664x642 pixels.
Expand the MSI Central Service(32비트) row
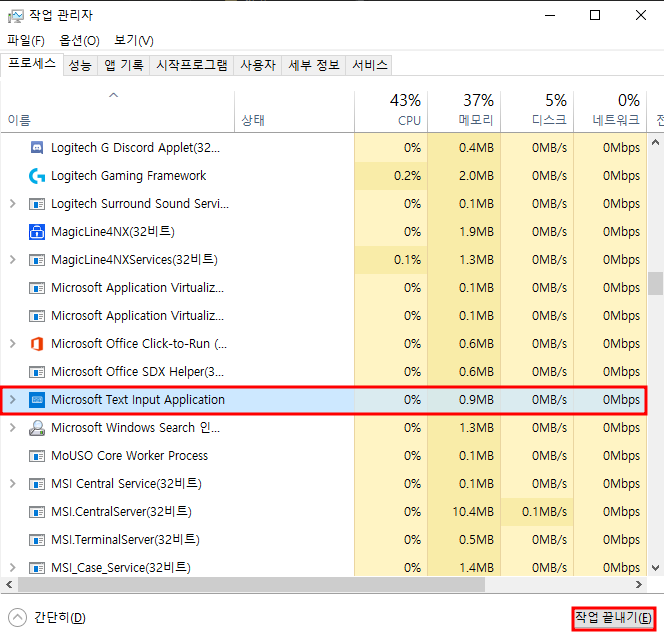point(13,484)
